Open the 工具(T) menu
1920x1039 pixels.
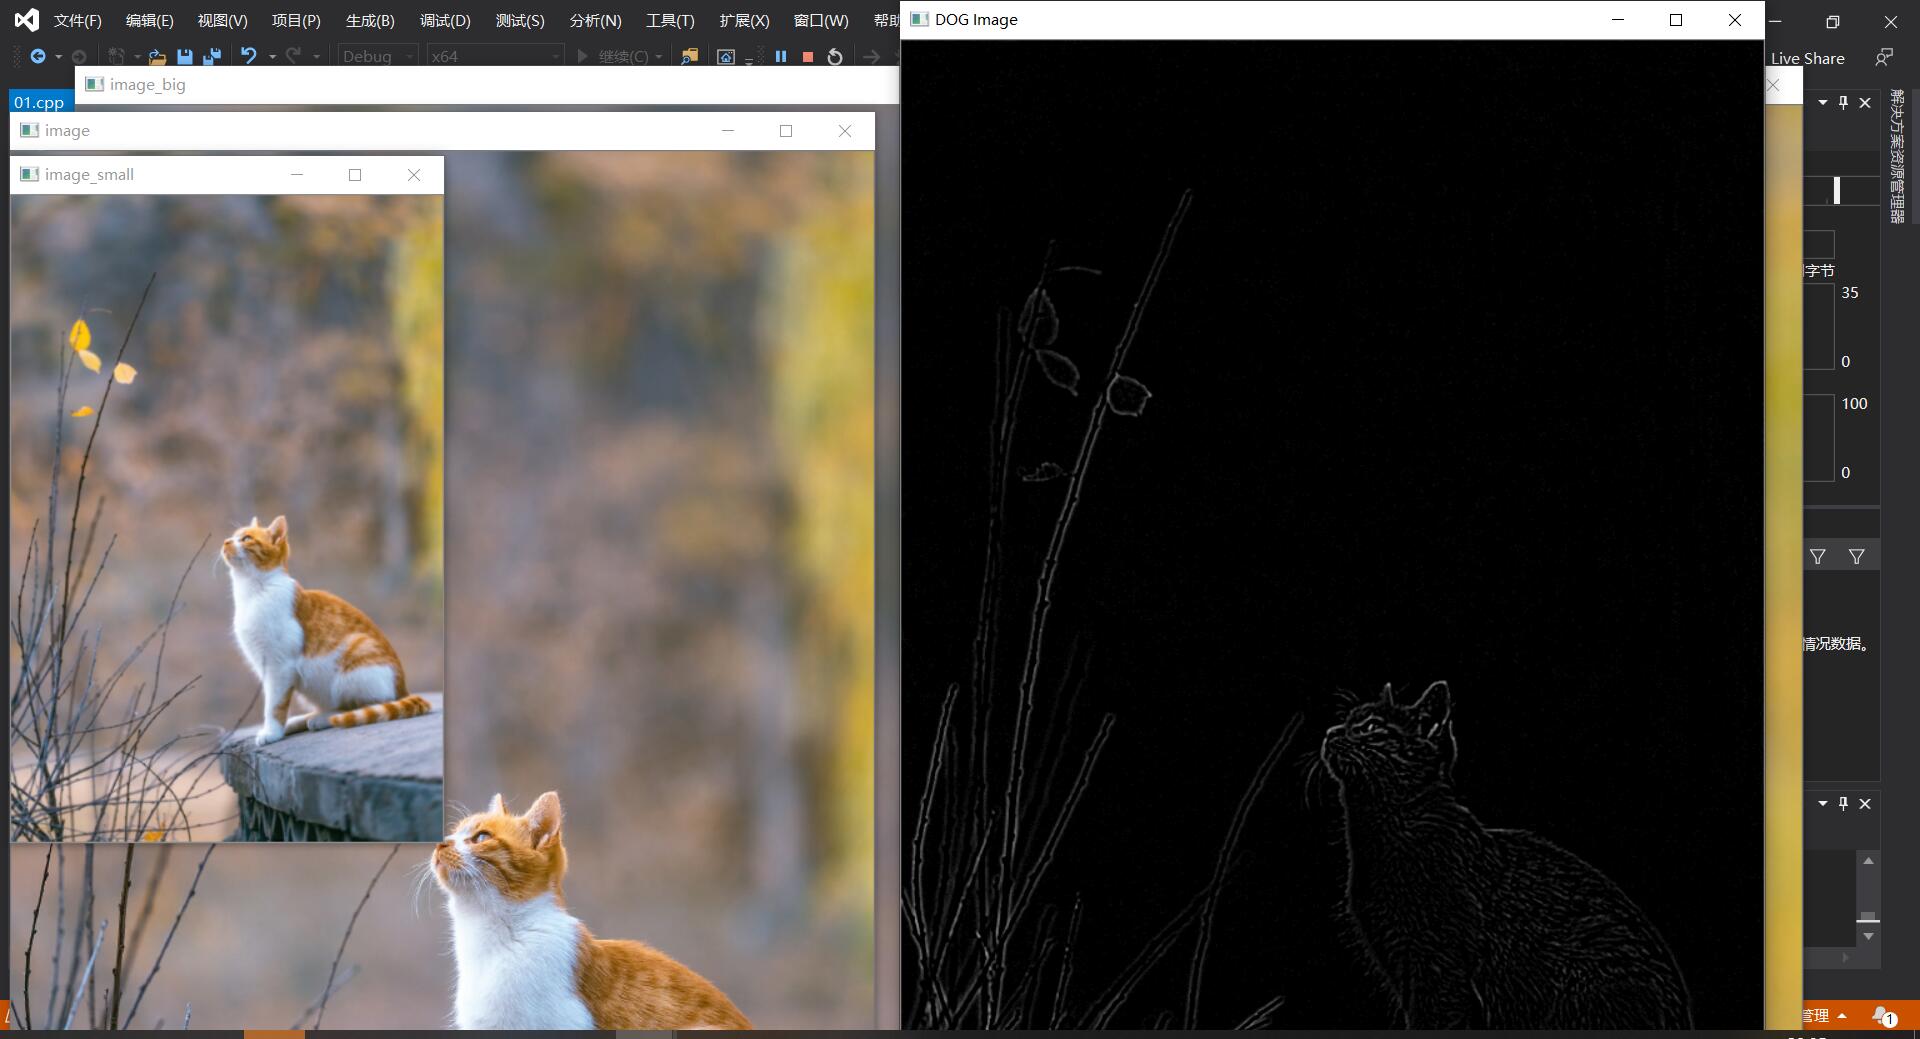pos(670,20)
